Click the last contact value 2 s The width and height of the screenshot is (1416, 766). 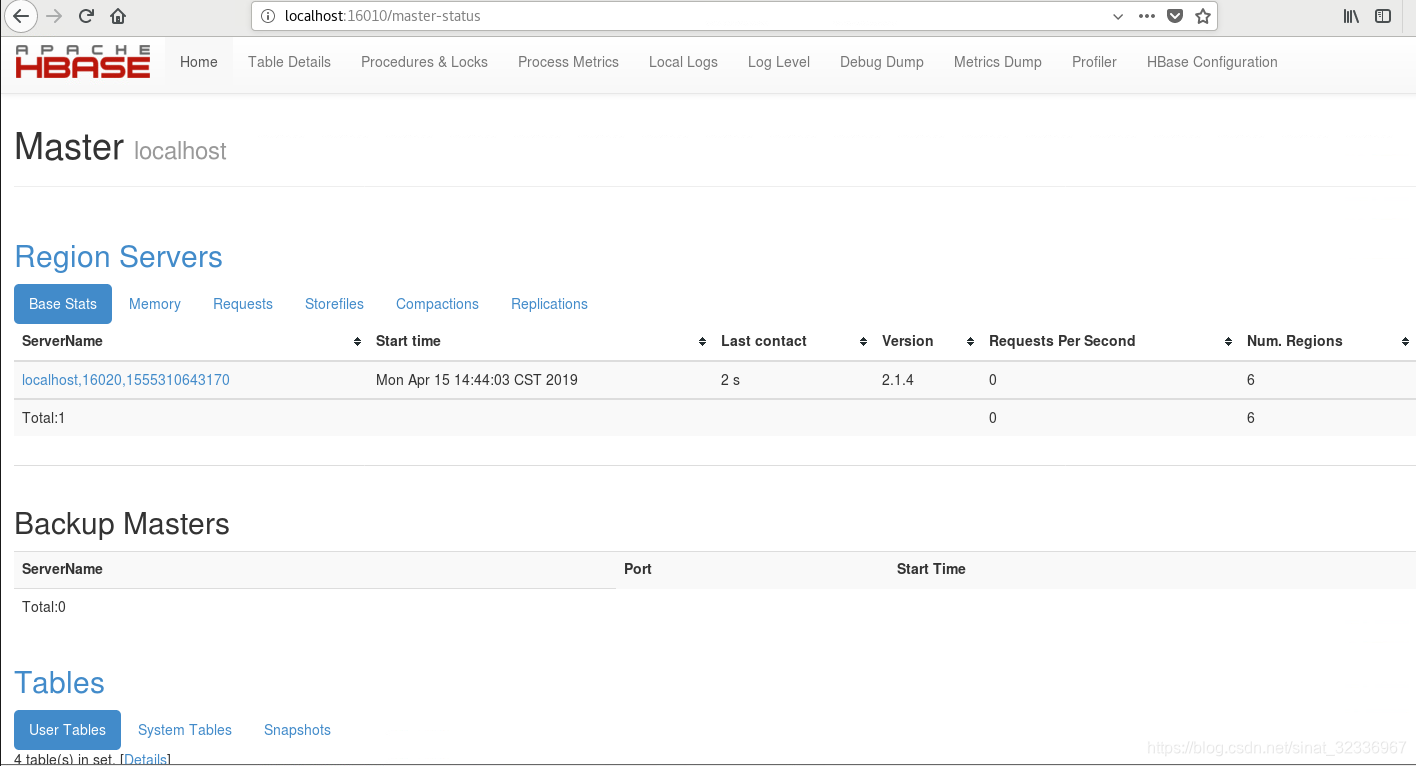(731, 380)
